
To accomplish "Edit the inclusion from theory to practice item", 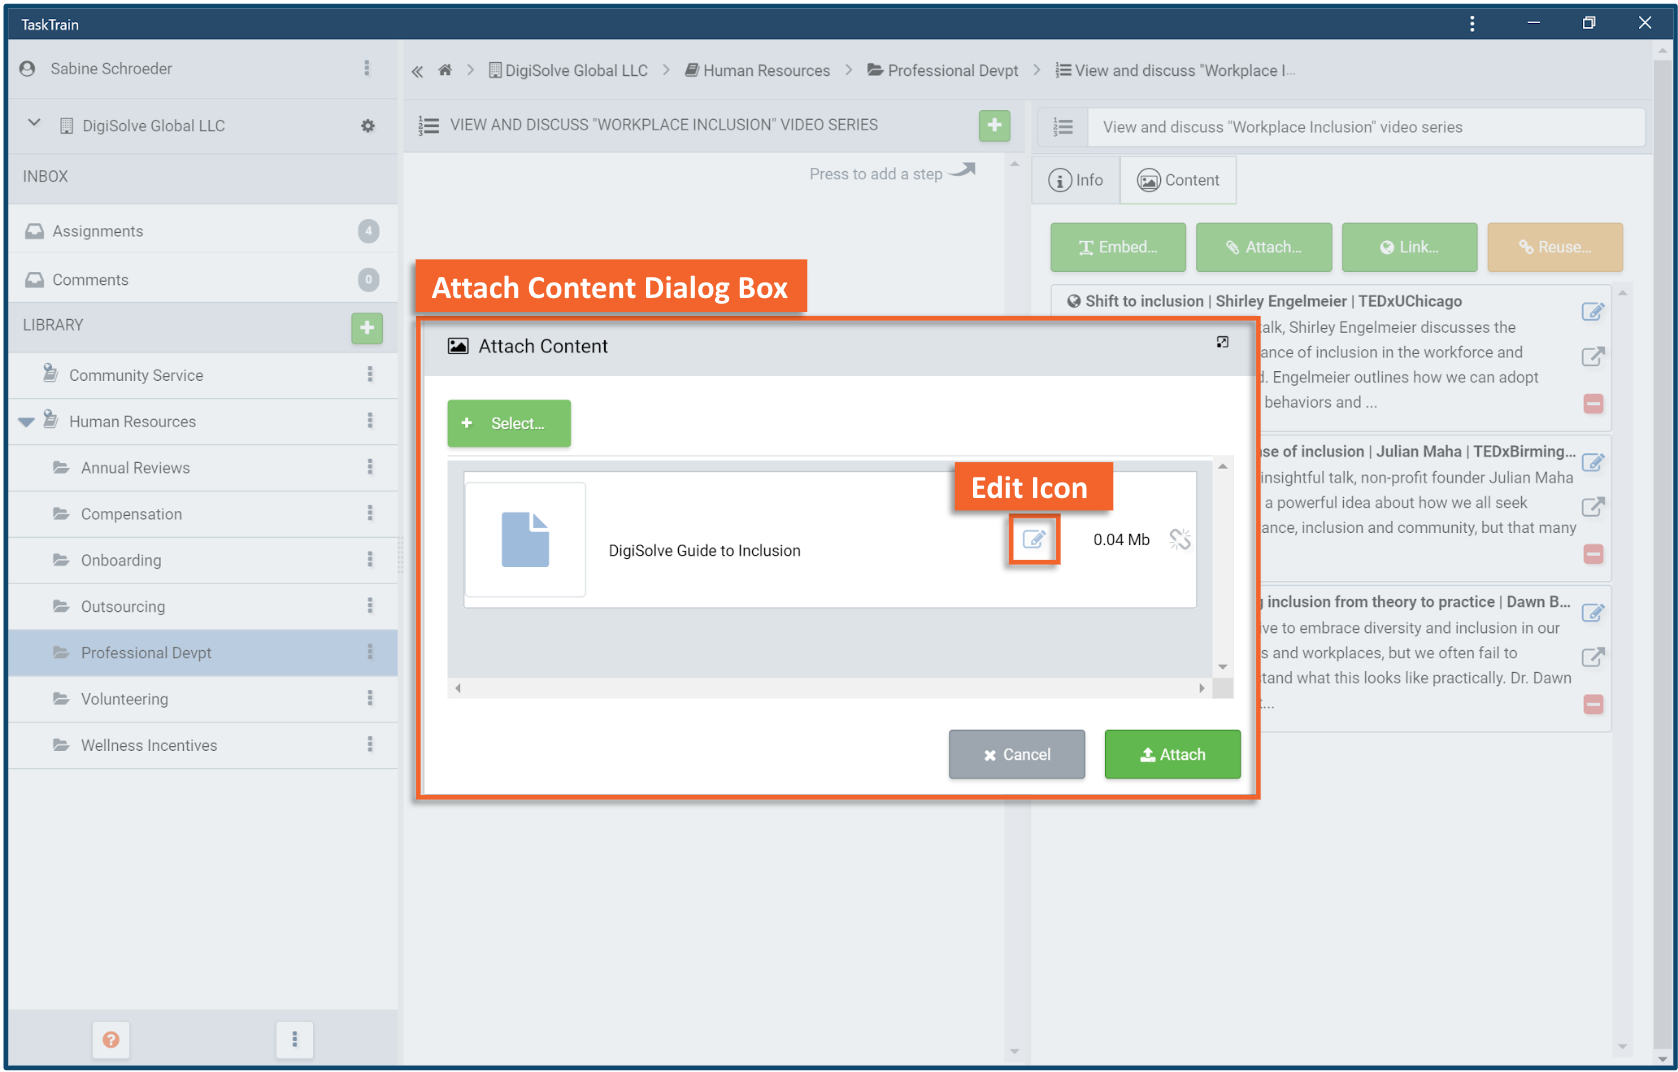I will point(1593,612).
